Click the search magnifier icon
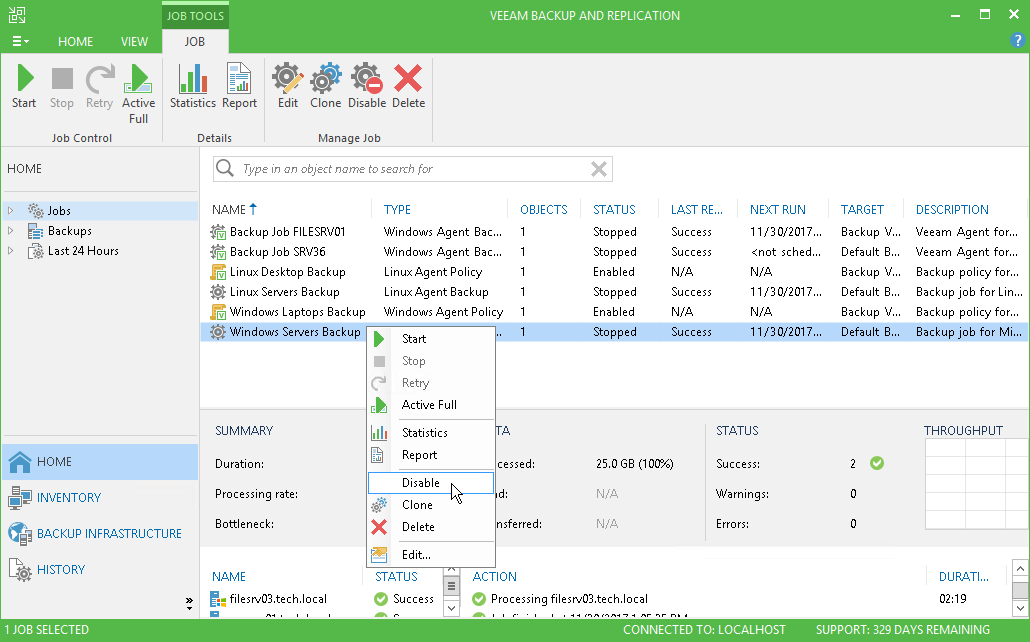The height and width of the screenshot is (642, 1030). click(225, 168)
